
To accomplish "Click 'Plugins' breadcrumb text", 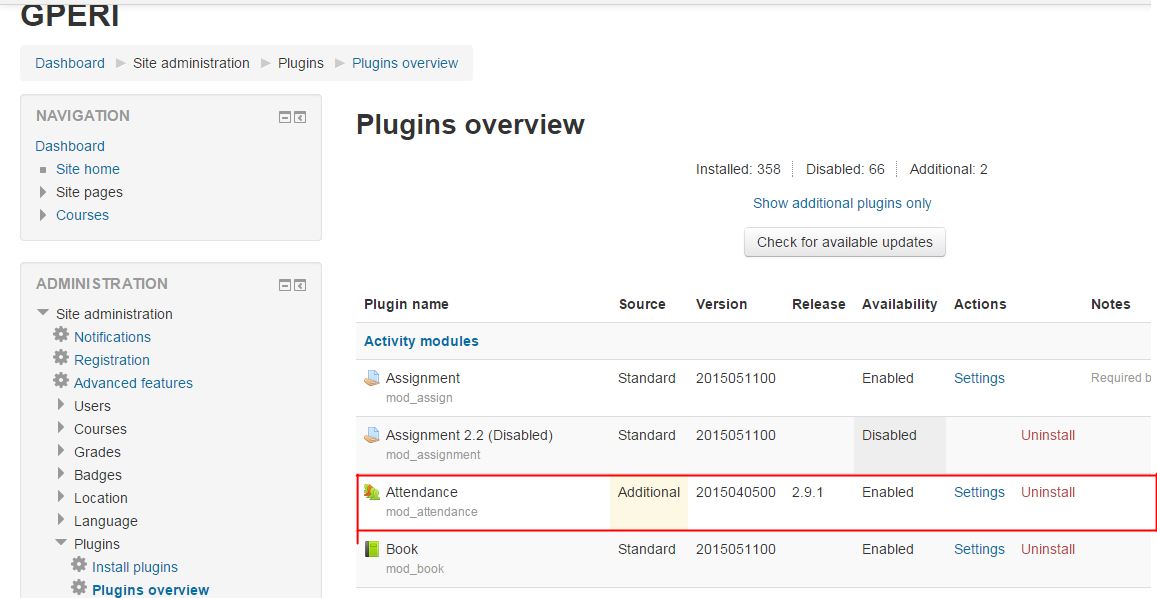I will pos(301,63).
